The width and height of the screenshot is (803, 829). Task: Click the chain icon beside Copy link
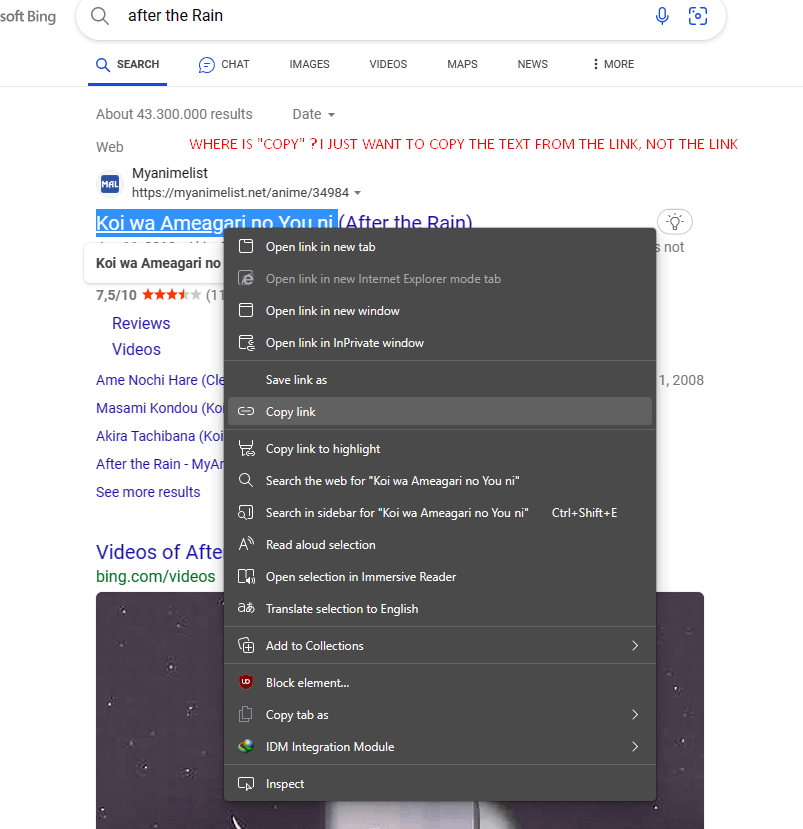[246, 411]
